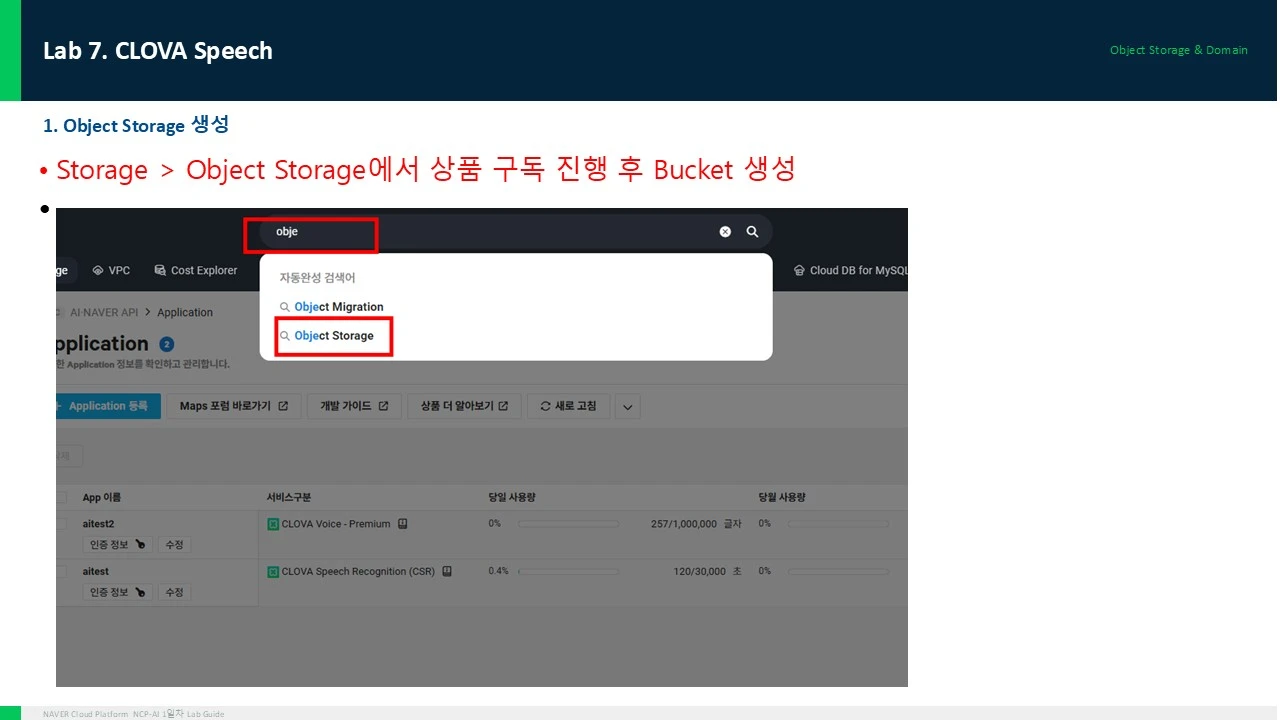Open Cloud DB for MySQL shortcut
The width and height of the screenshot is (1280, 720).
pyautogui.click(x=851, y=270)
